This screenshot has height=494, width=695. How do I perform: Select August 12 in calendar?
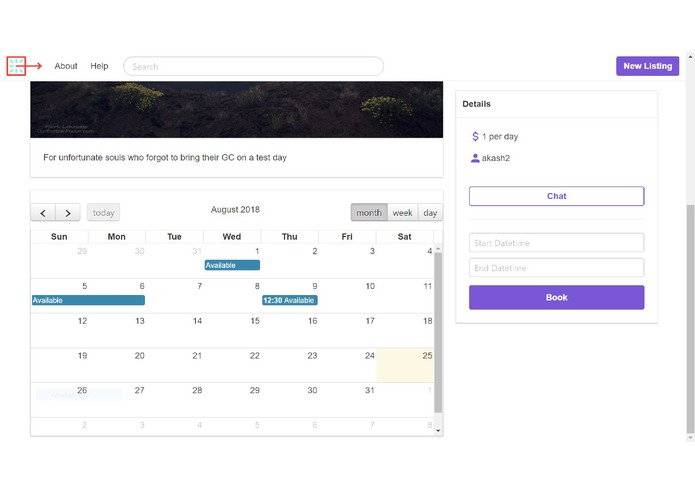(59, 331)
